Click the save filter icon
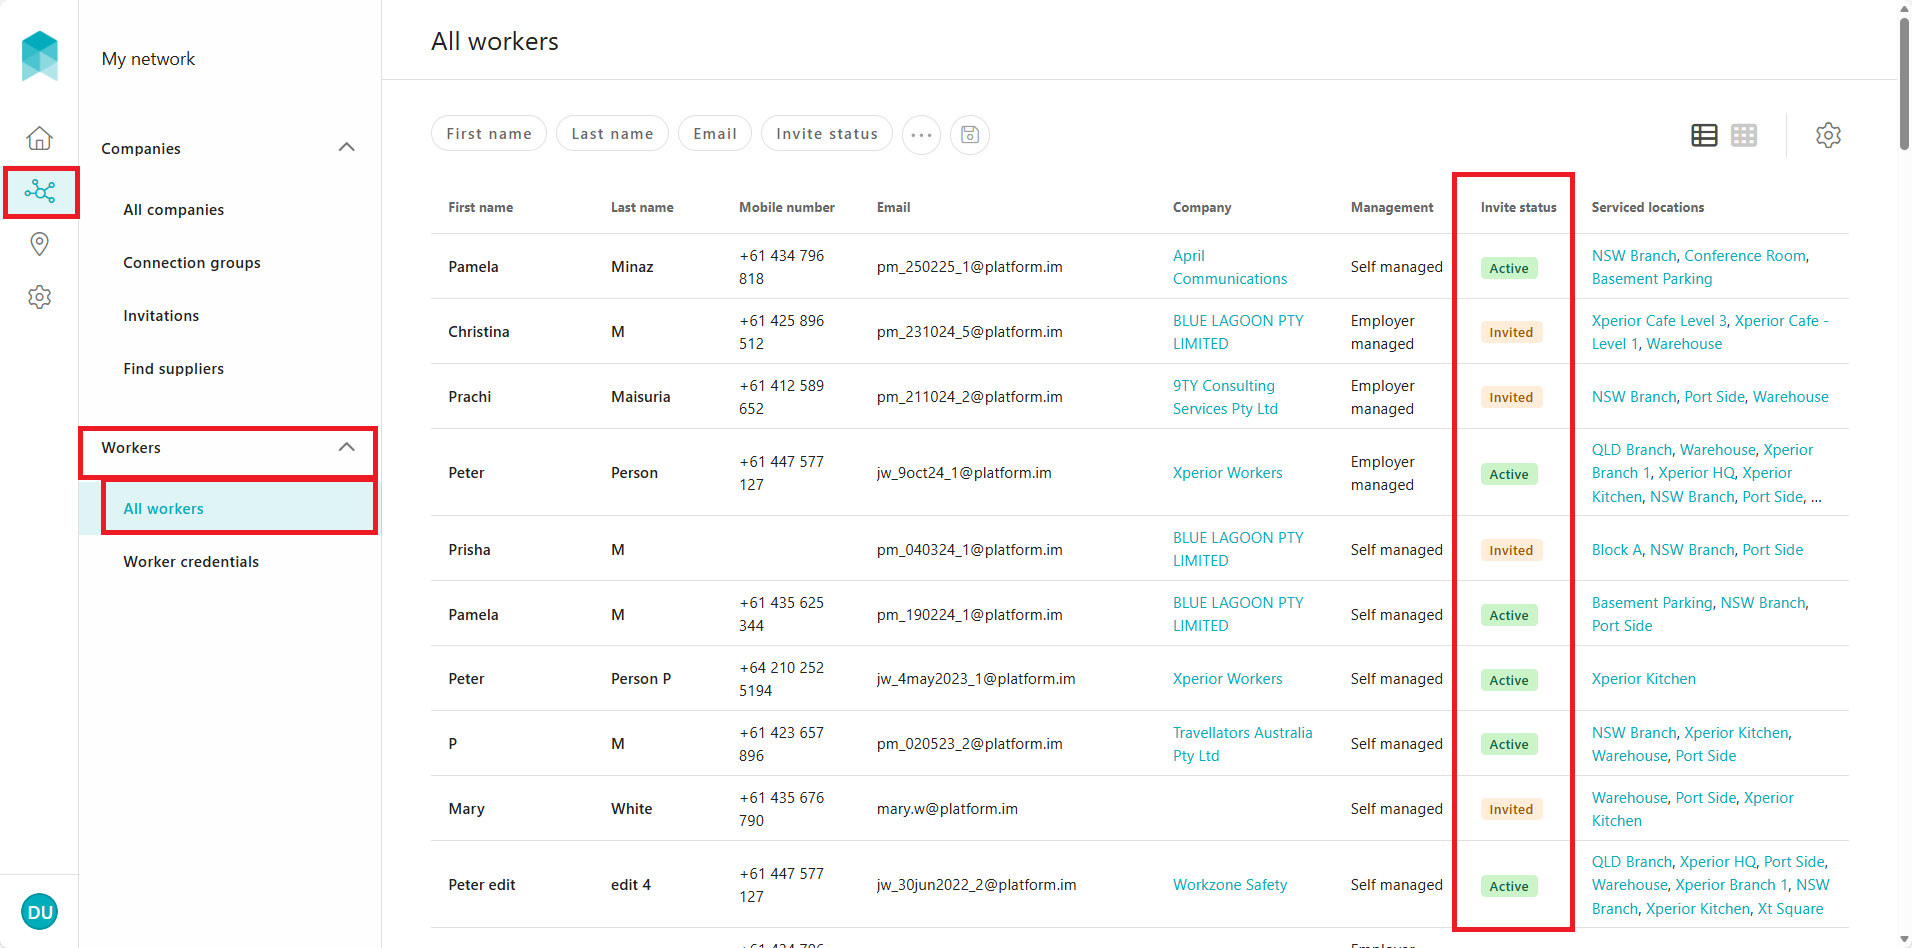This screenshot has height=948, width=1912. click(x=969, y=134)
